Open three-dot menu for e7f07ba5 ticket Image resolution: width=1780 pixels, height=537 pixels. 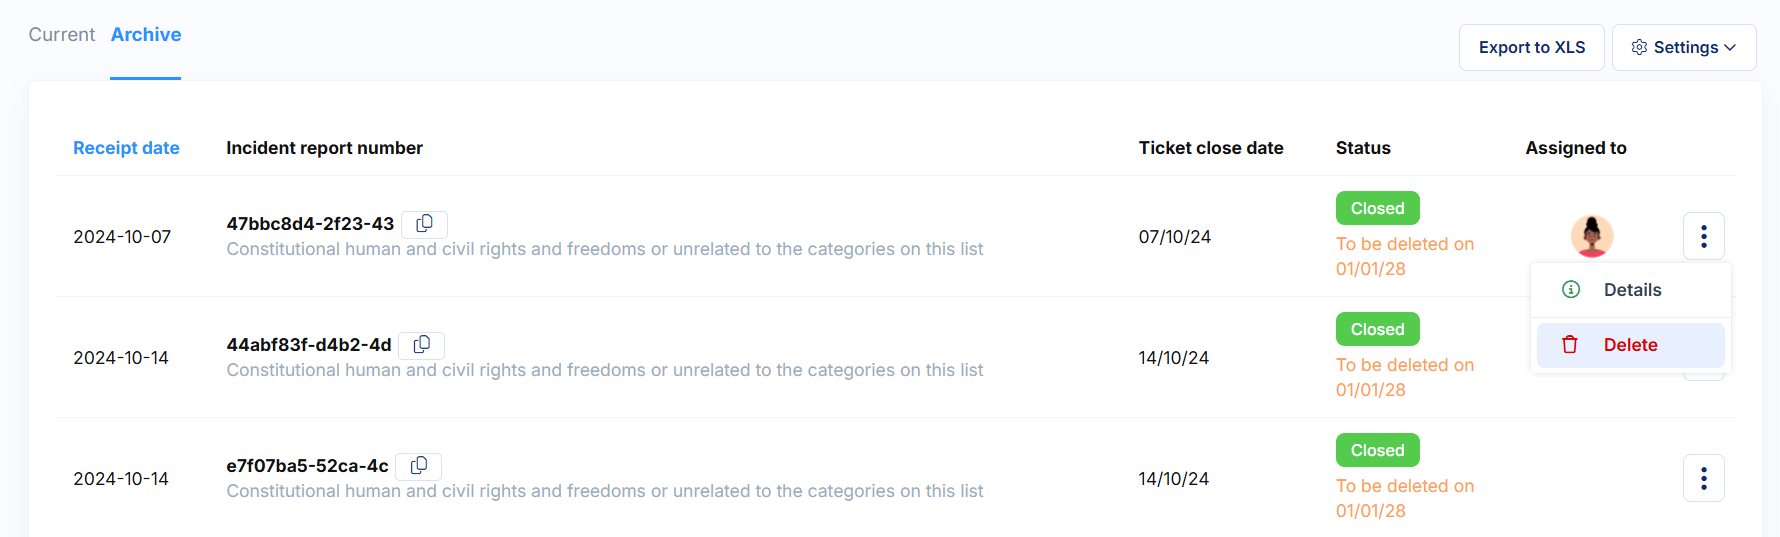coord(1704,478)
